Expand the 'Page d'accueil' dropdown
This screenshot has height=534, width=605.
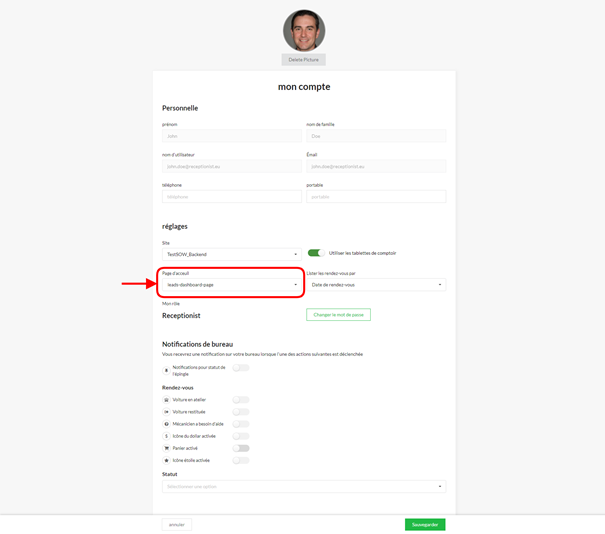(231, 285)
